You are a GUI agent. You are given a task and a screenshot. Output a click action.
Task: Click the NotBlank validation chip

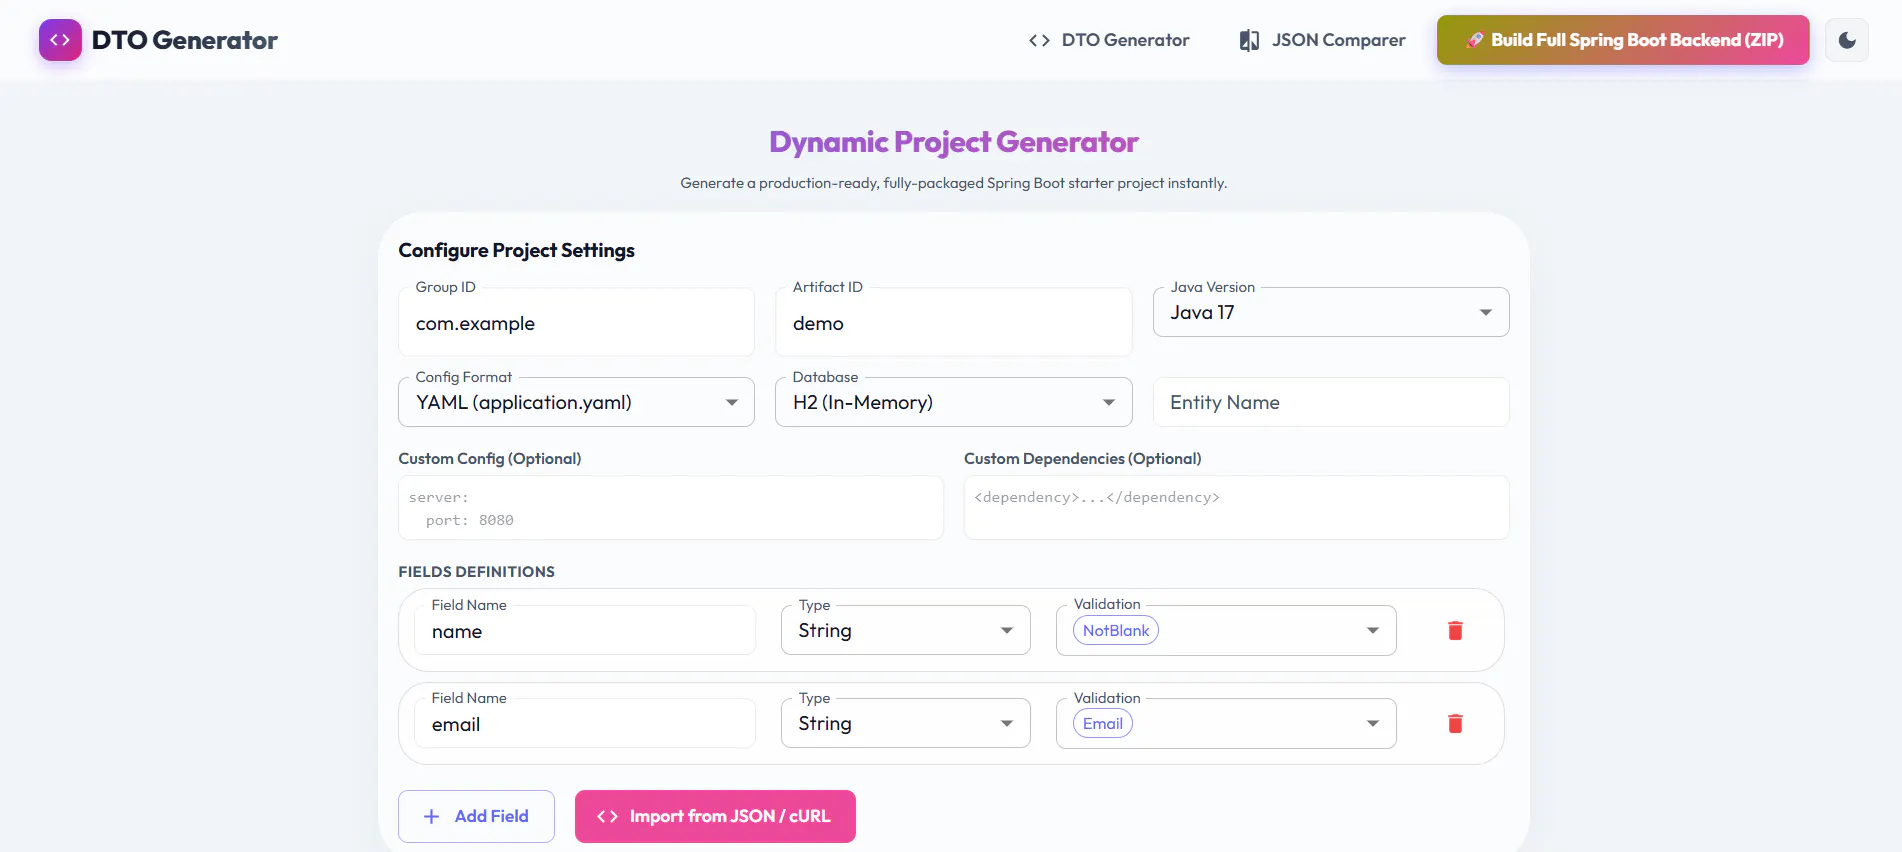[1116, 631]
